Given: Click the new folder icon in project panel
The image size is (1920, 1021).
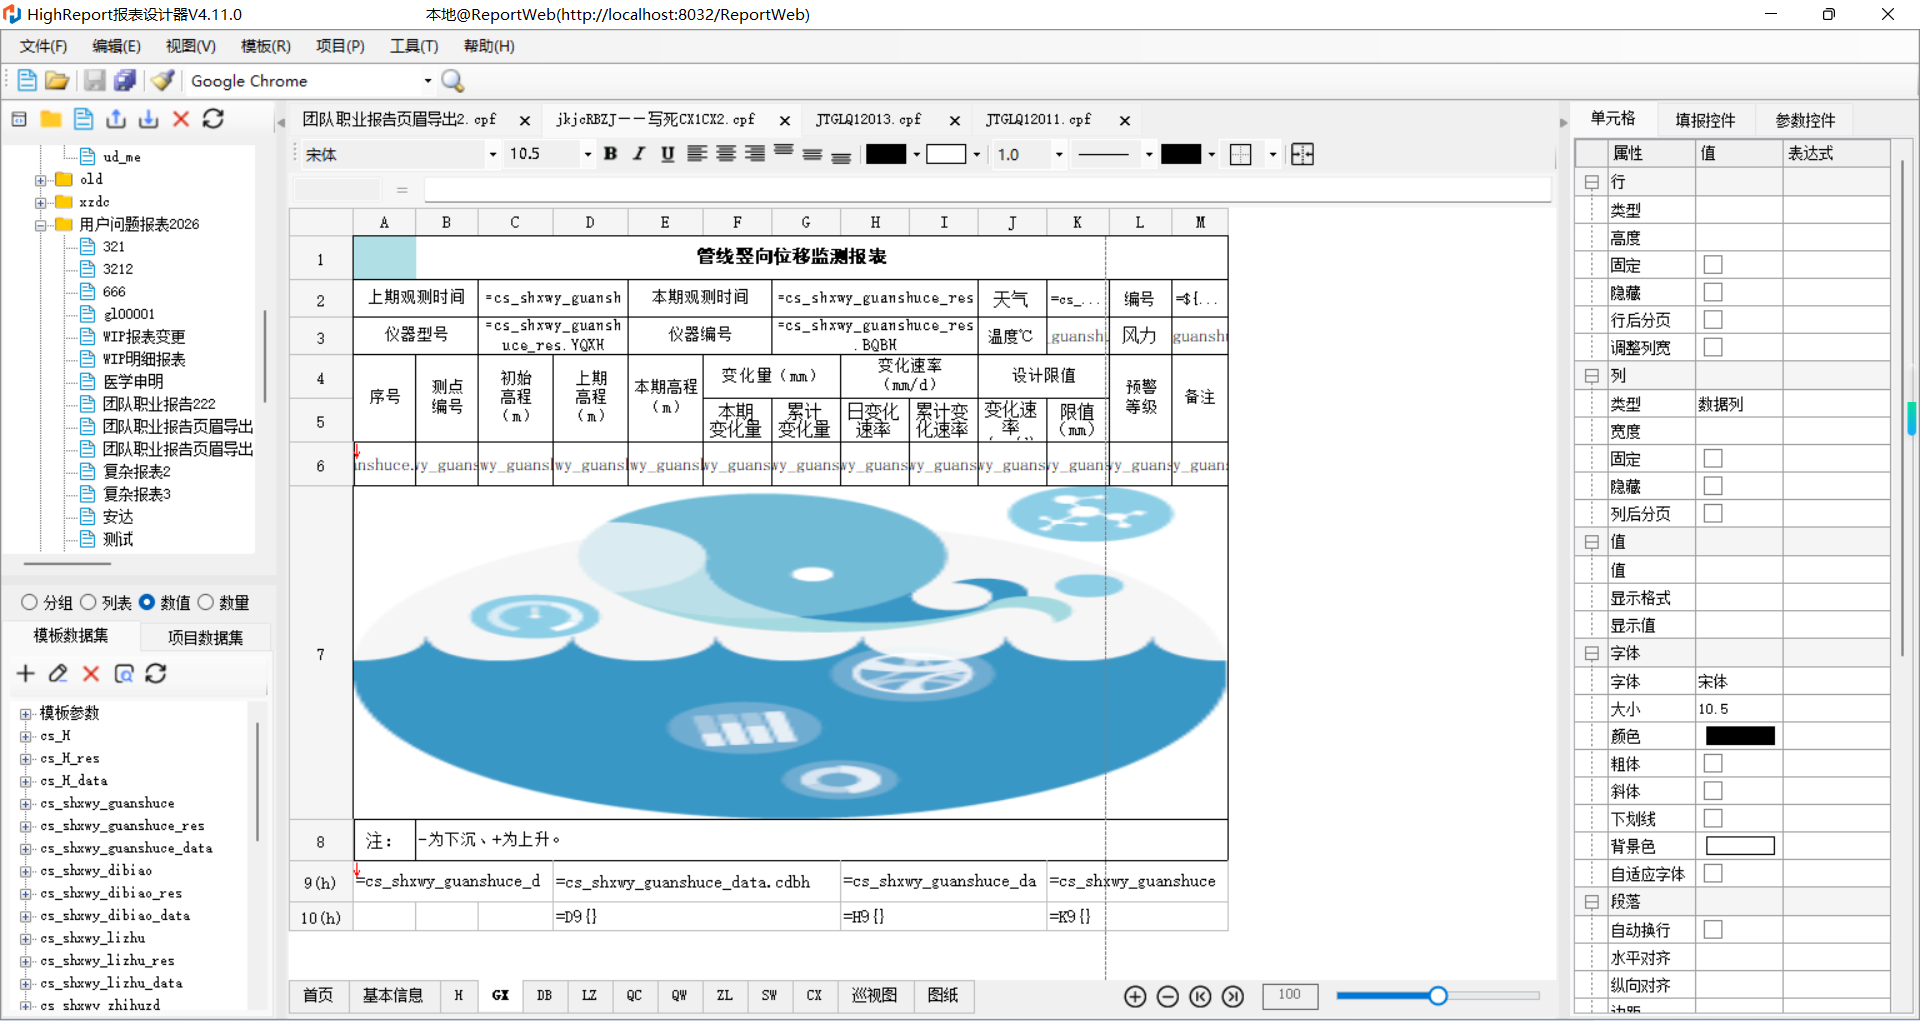Looking at the screenshot, I should 51,119.
